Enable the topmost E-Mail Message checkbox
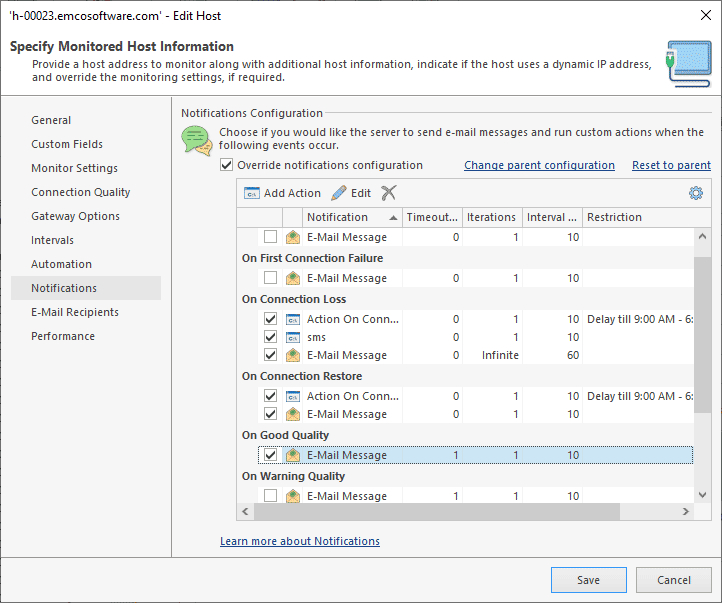The height and width of the screenshot is (603, 722). tap(270, 237)
